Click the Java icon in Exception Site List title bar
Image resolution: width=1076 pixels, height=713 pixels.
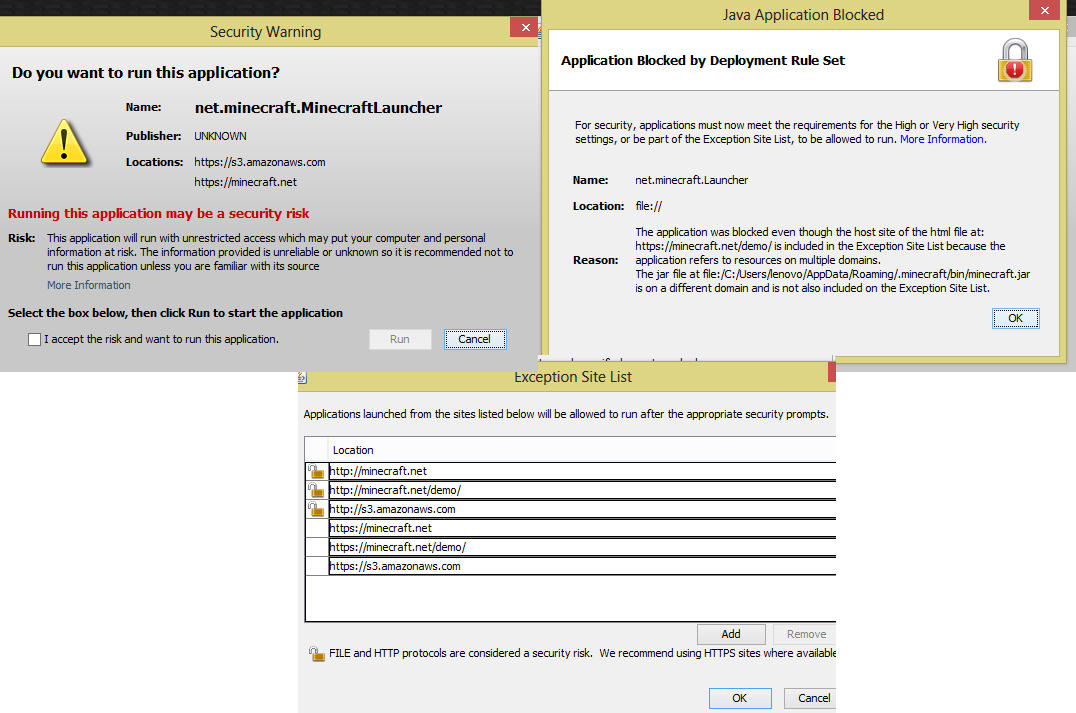[302, 377]
